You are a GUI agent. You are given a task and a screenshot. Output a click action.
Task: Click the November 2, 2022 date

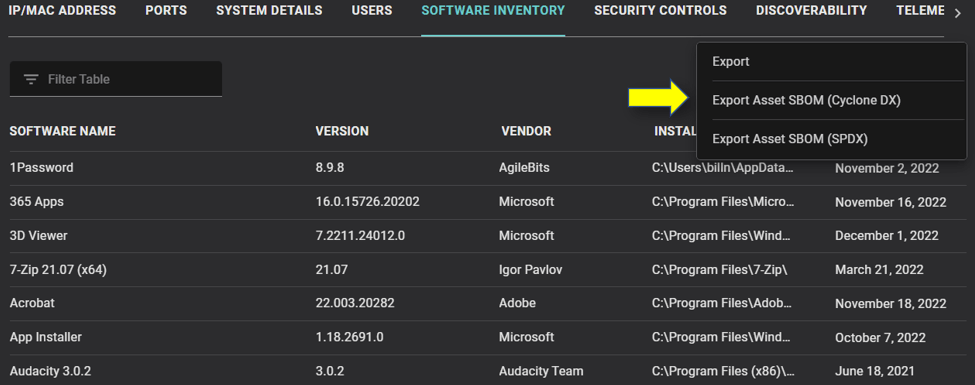coord(887,168)
